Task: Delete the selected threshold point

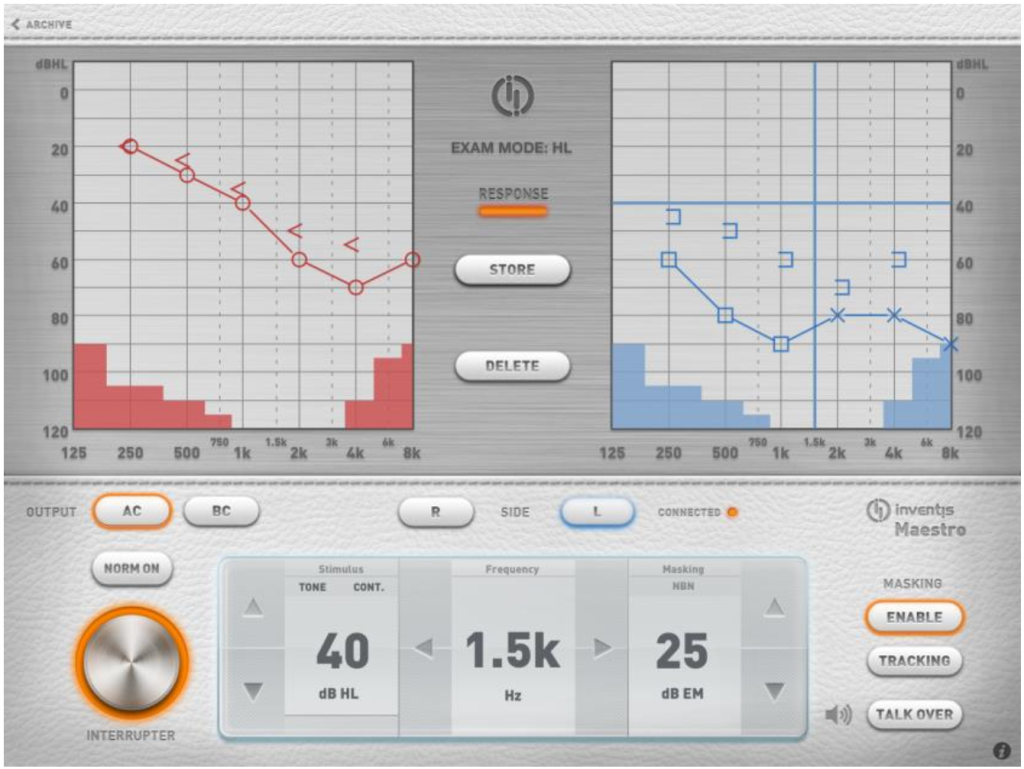Action: point(513,366)
